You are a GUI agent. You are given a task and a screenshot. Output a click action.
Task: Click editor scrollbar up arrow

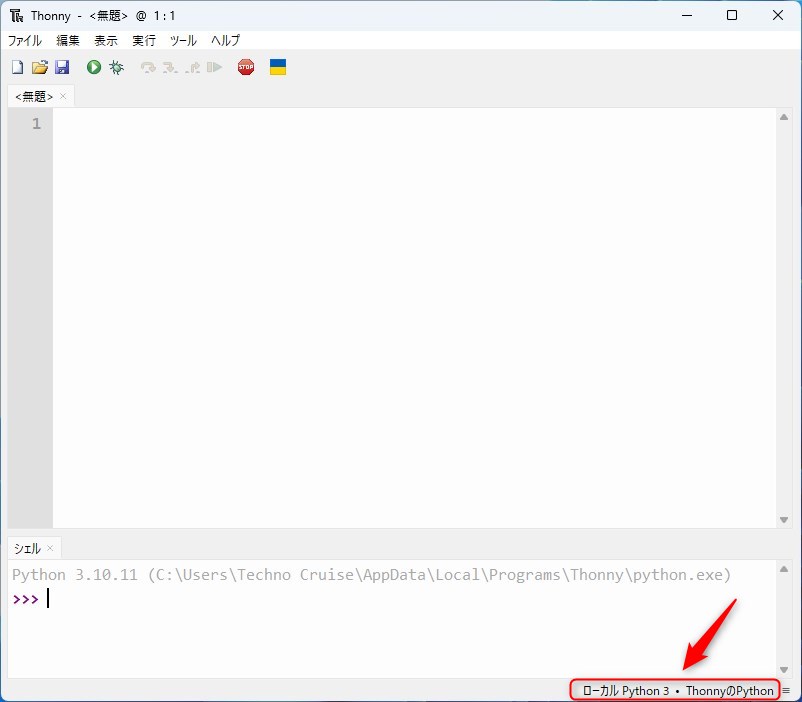784,117
